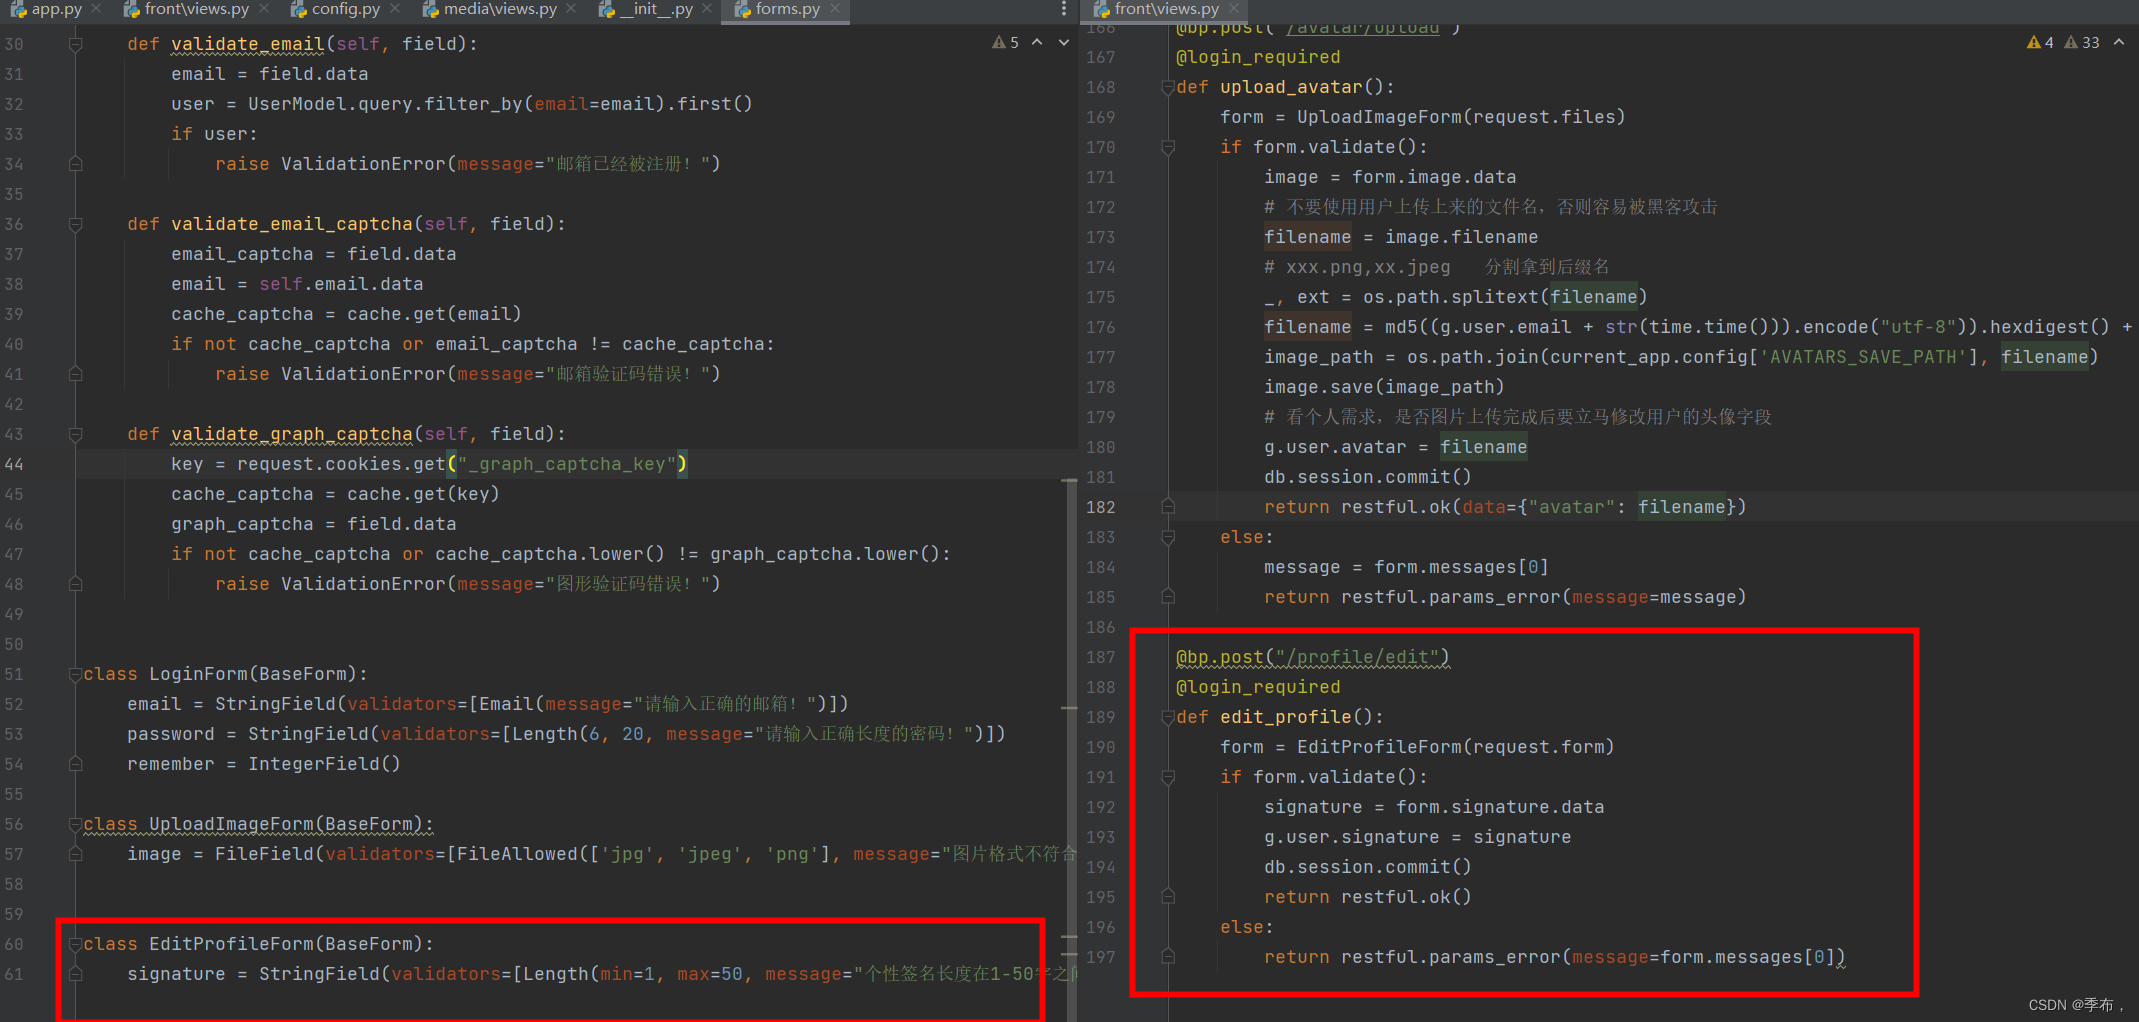Fold the if form.validate() block at line 170
This screenshot has height=1022, width=2139.
pyautogui.click(x=1168, y=147)
